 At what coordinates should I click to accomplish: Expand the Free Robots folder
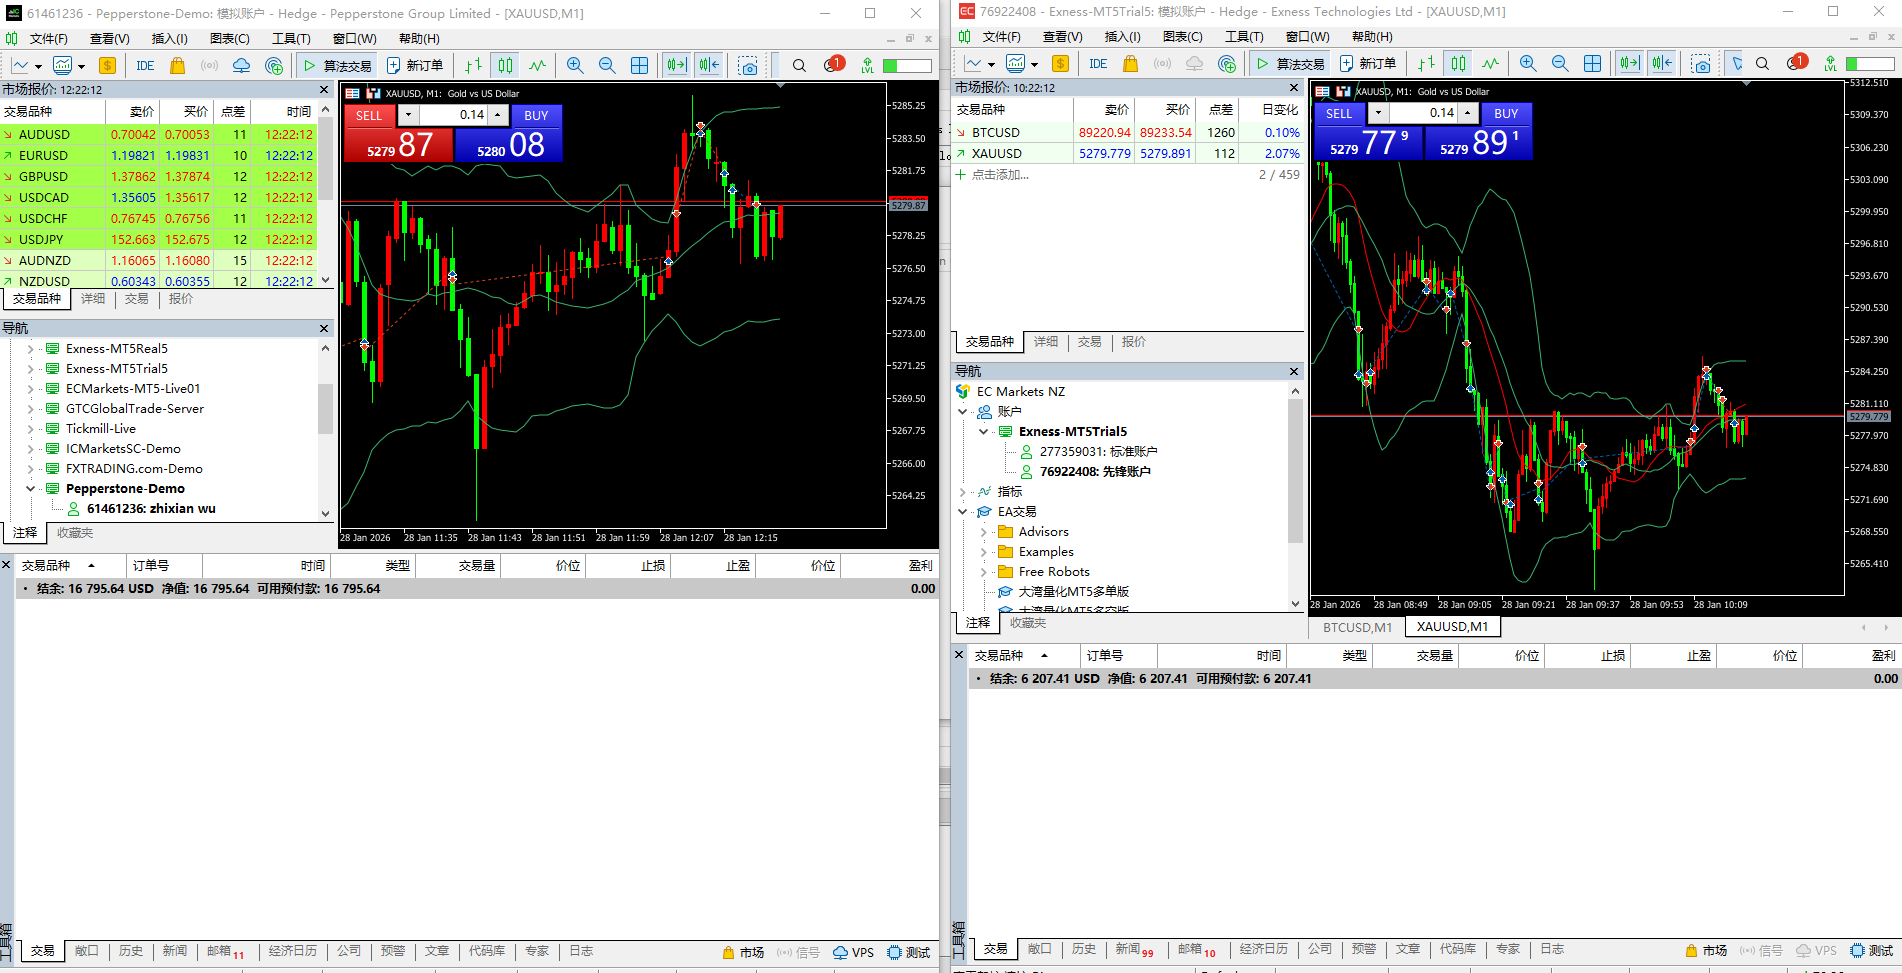[984, 572]
